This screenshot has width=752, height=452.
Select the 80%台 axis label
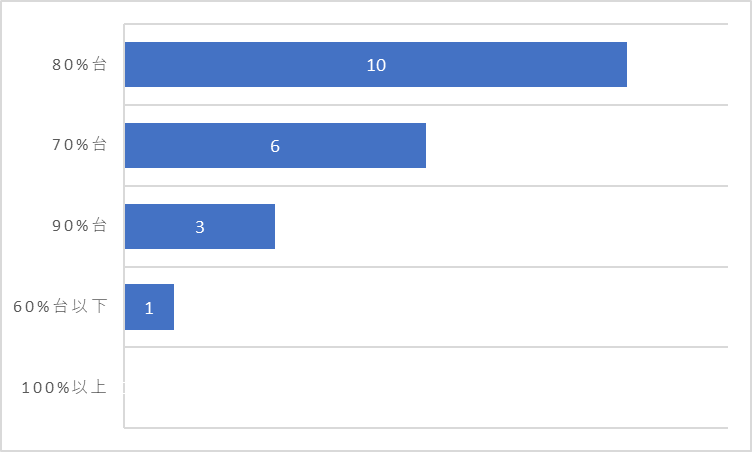click(x=79, y=64)
